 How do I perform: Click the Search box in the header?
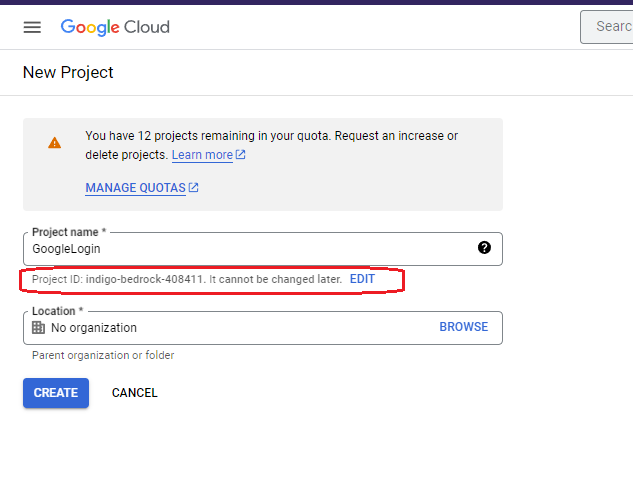(x=610, y=27)
